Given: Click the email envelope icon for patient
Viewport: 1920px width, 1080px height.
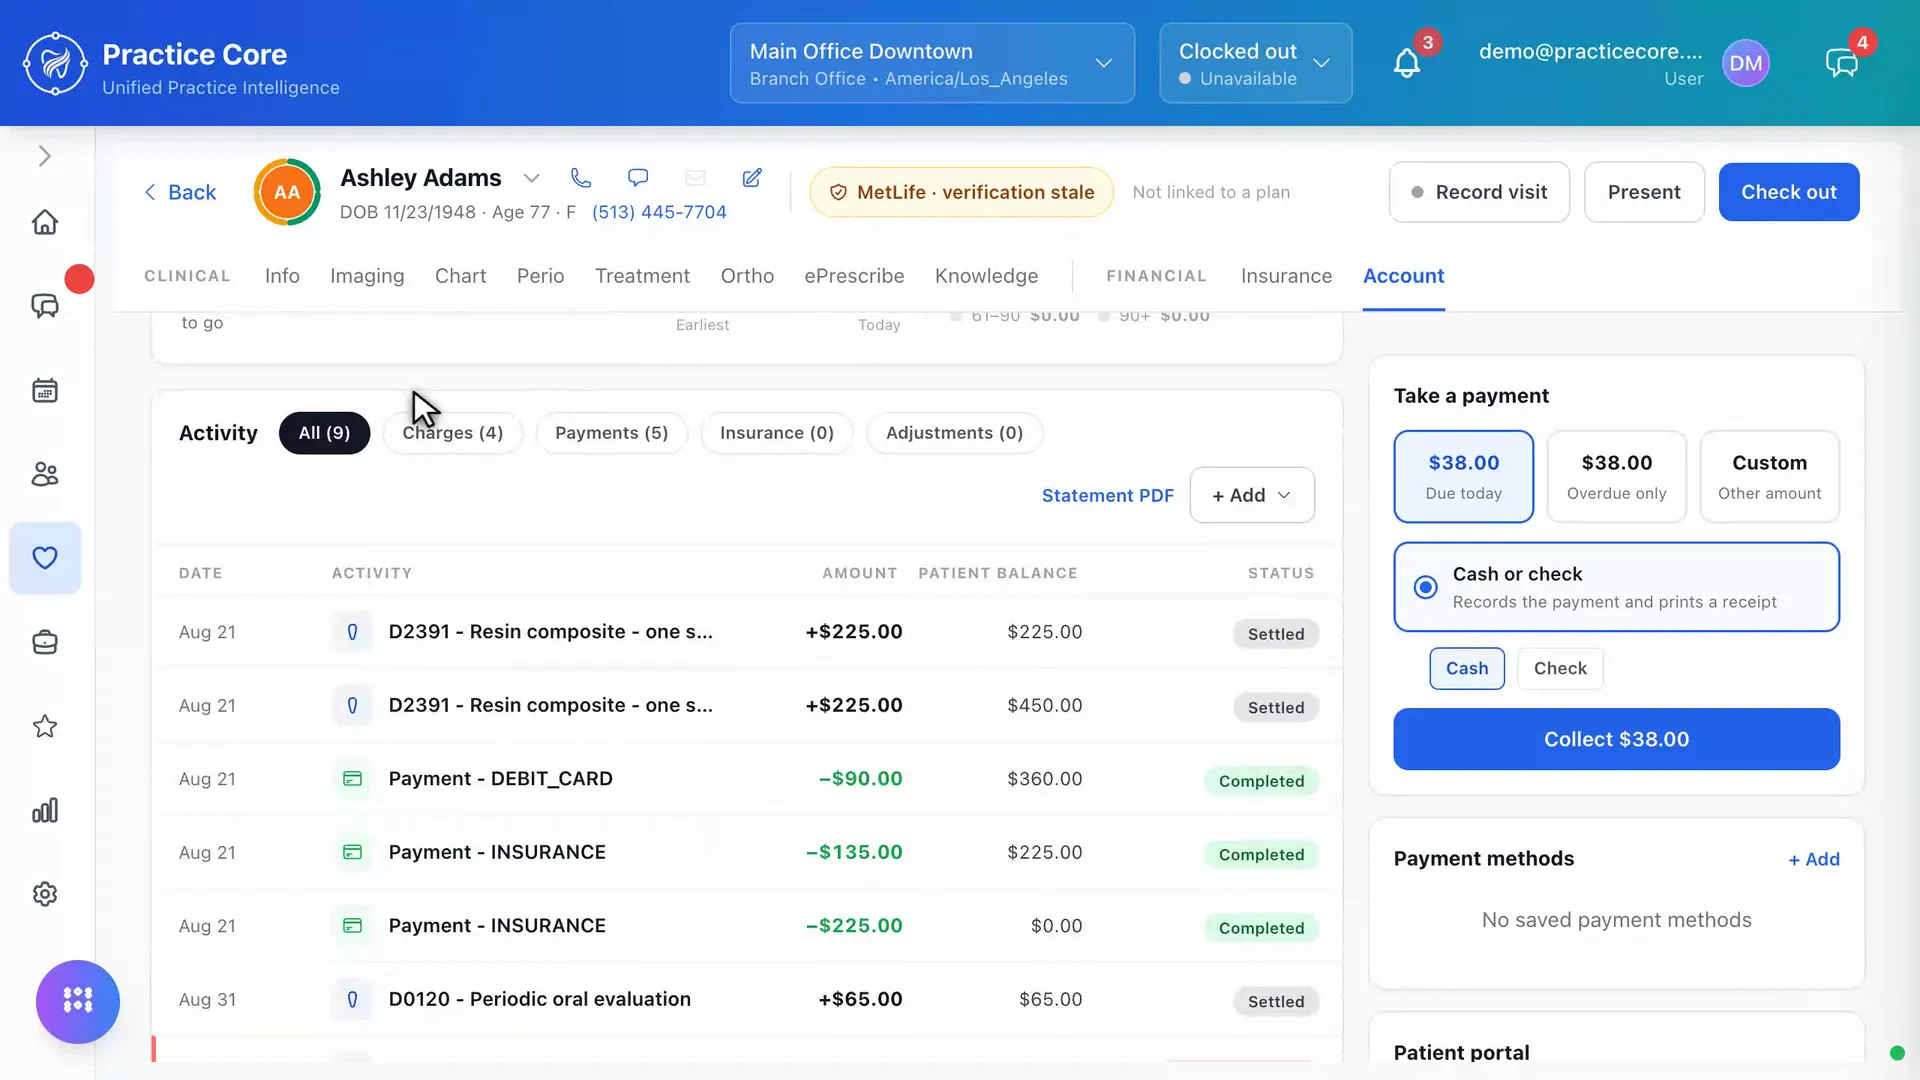Looking at the screenshot, I should coord(695,178).
